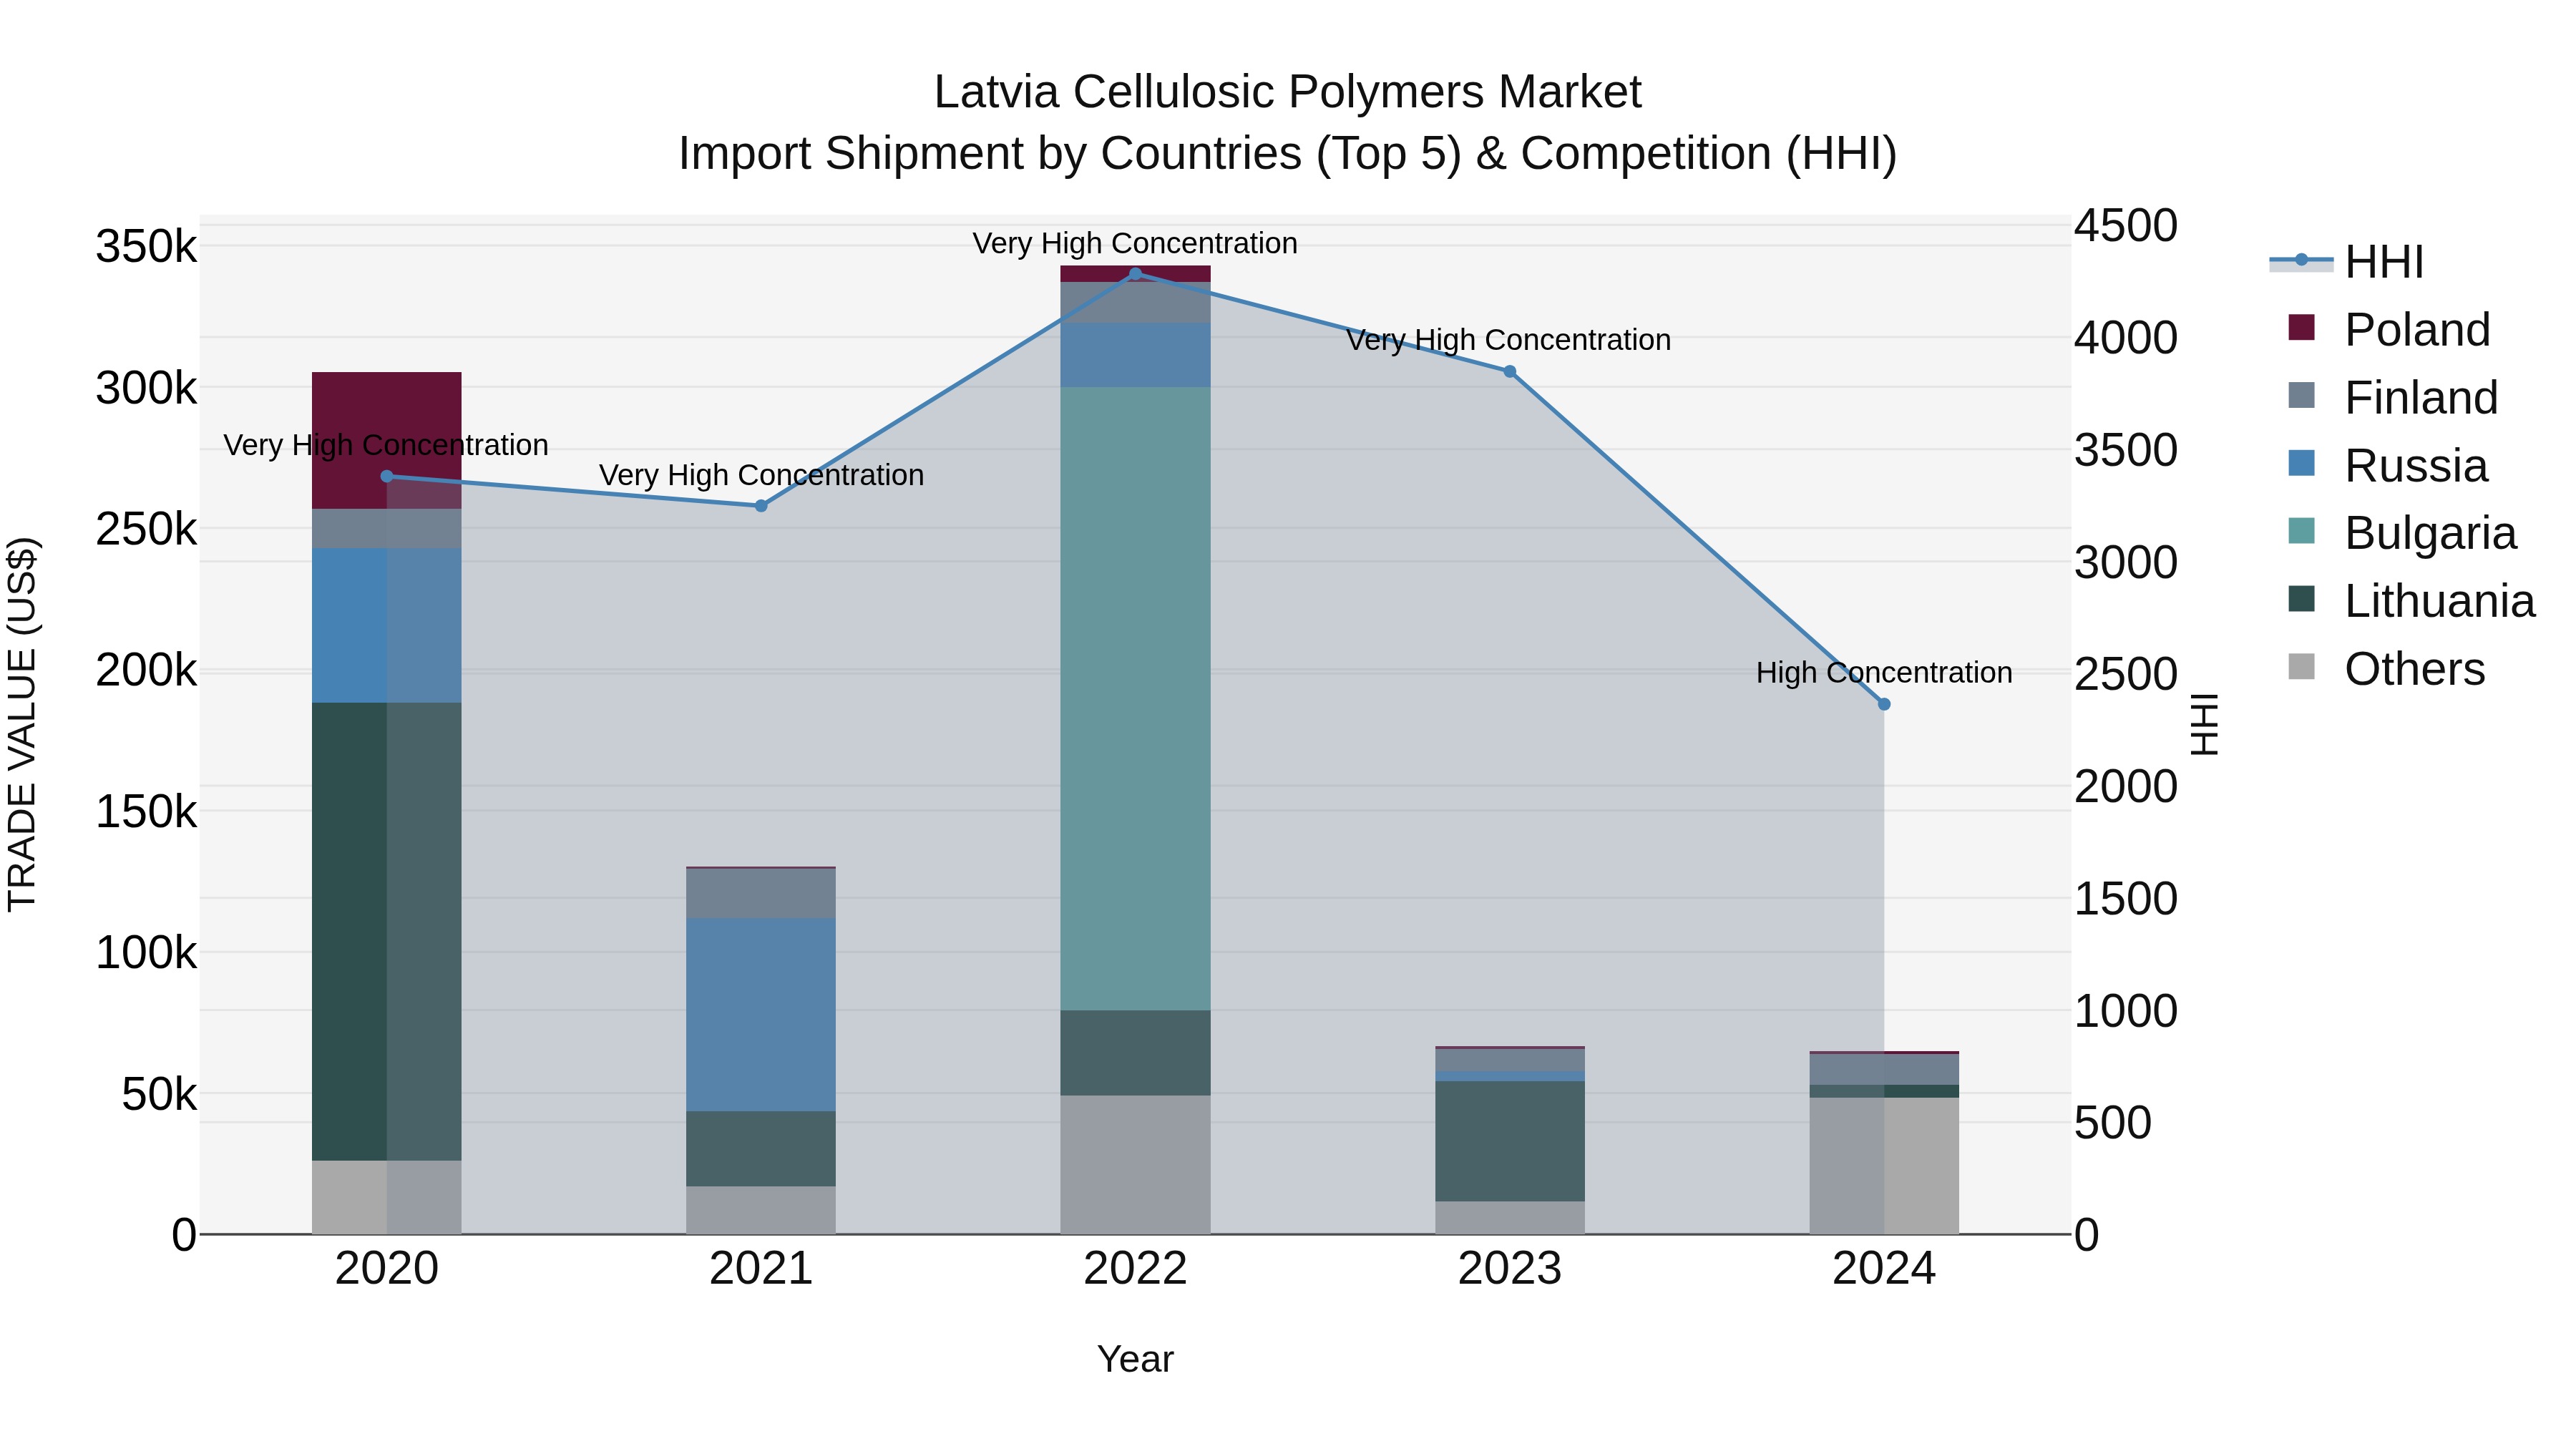Screen dimensions: 2576x1449
Task: Click the Poland segment in 2020 bar
Action: tap(387, 441)
